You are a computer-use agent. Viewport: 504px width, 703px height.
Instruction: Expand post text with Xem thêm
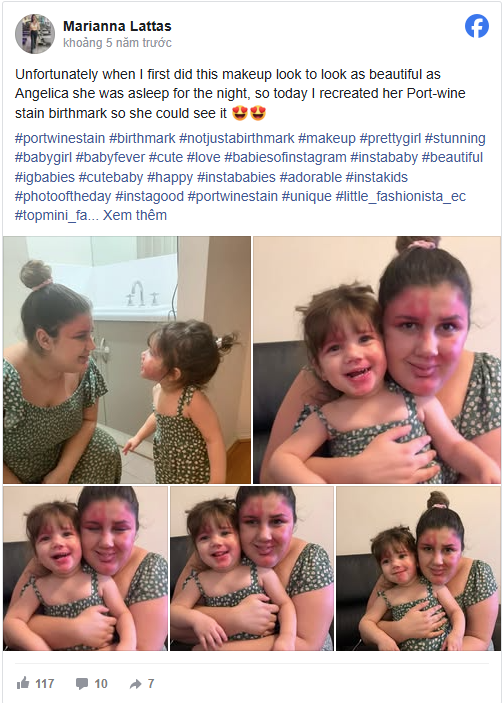[x=135, y=215]
